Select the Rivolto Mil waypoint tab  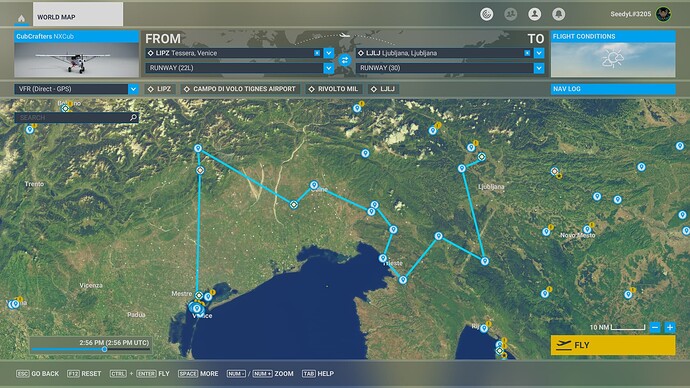point(334,89)
